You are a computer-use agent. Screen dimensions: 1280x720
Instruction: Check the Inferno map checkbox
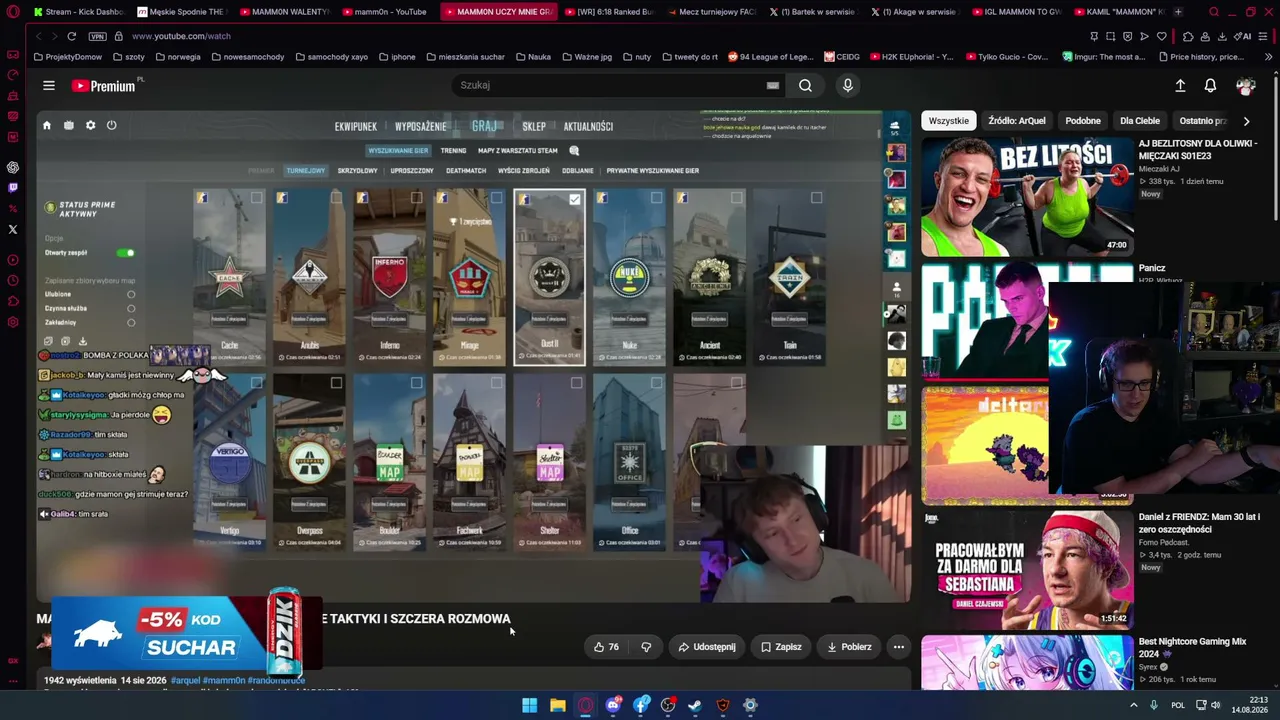(417, 198)
